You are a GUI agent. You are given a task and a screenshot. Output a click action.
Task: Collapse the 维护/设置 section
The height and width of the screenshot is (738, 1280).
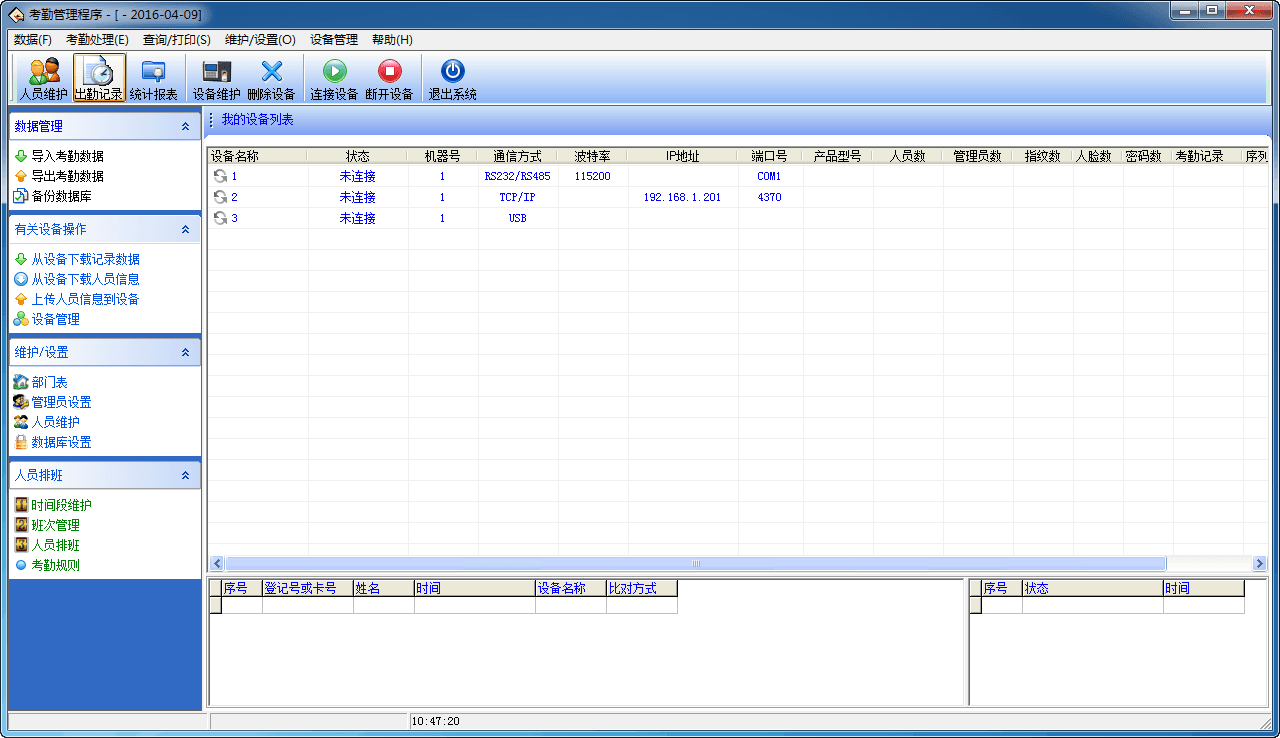(185, 353)
